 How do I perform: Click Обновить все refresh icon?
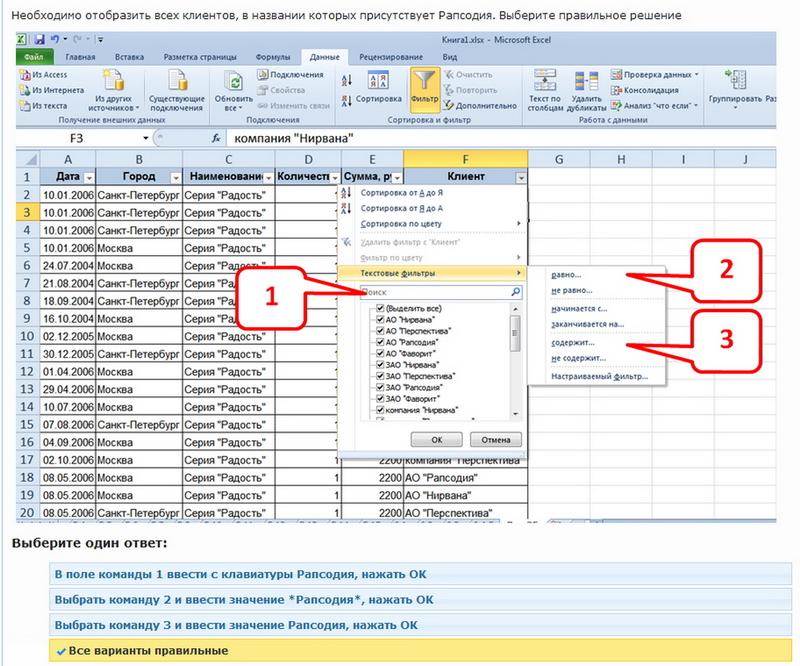point(234,82)
